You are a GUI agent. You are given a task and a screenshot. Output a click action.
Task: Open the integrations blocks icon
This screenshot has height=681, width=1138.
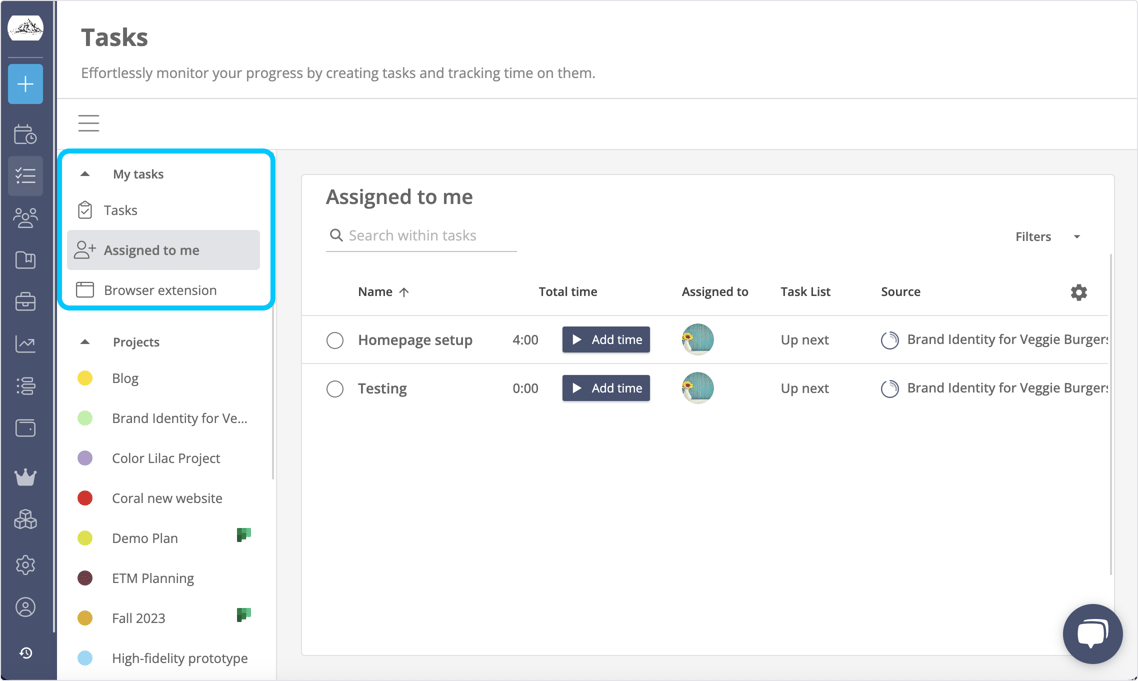pos(25,519)
